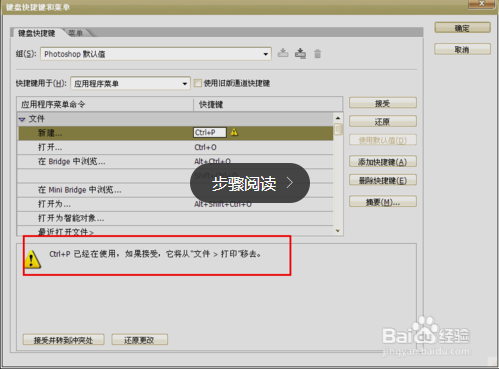The width and height of the screenshot is (499, 369).
Task: Toggle 使用旧版通道快捷键 checkbox
Action: pos(198,83)
